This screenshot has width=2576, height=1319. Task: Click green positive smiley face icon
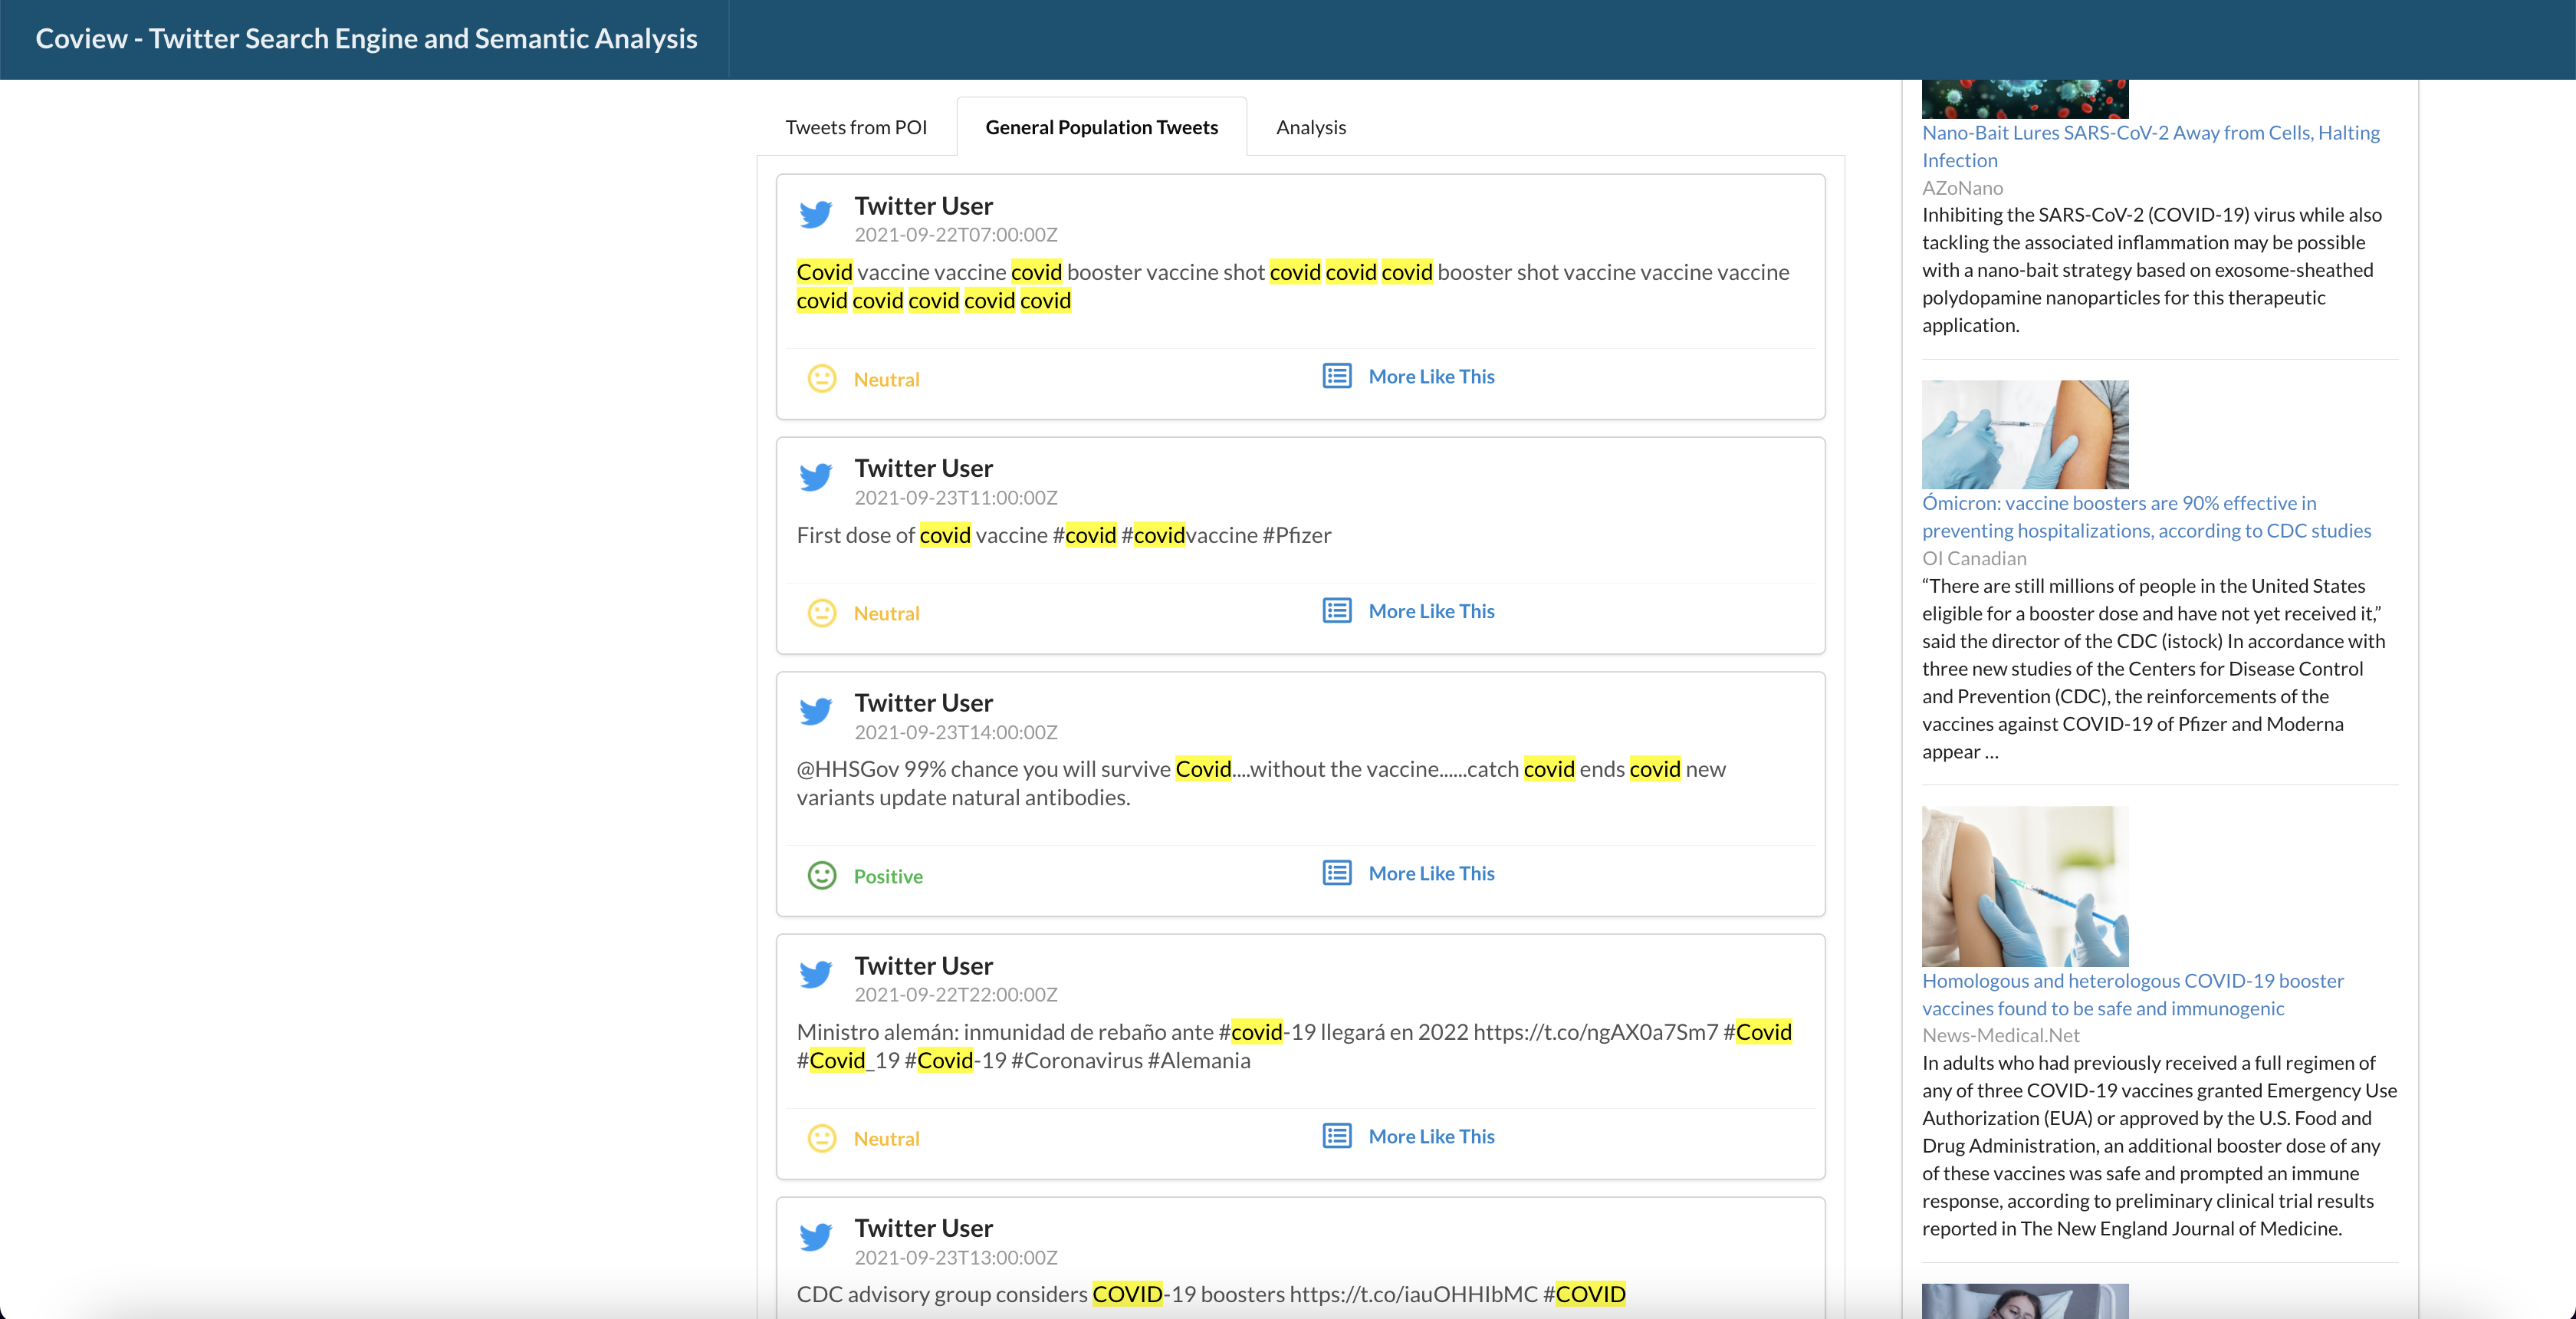pyautogui.click(x=822, y=876)
